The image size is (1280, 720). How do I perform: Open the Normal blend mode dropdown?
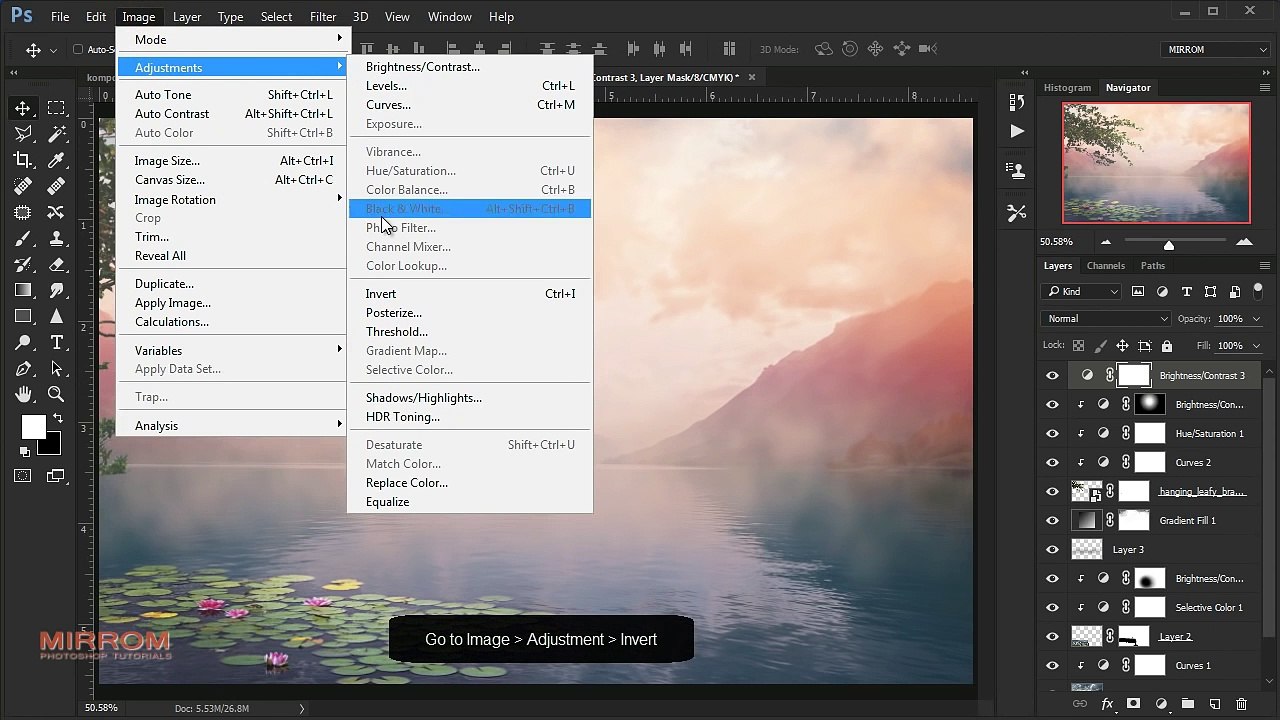(x=1105, y=319)
